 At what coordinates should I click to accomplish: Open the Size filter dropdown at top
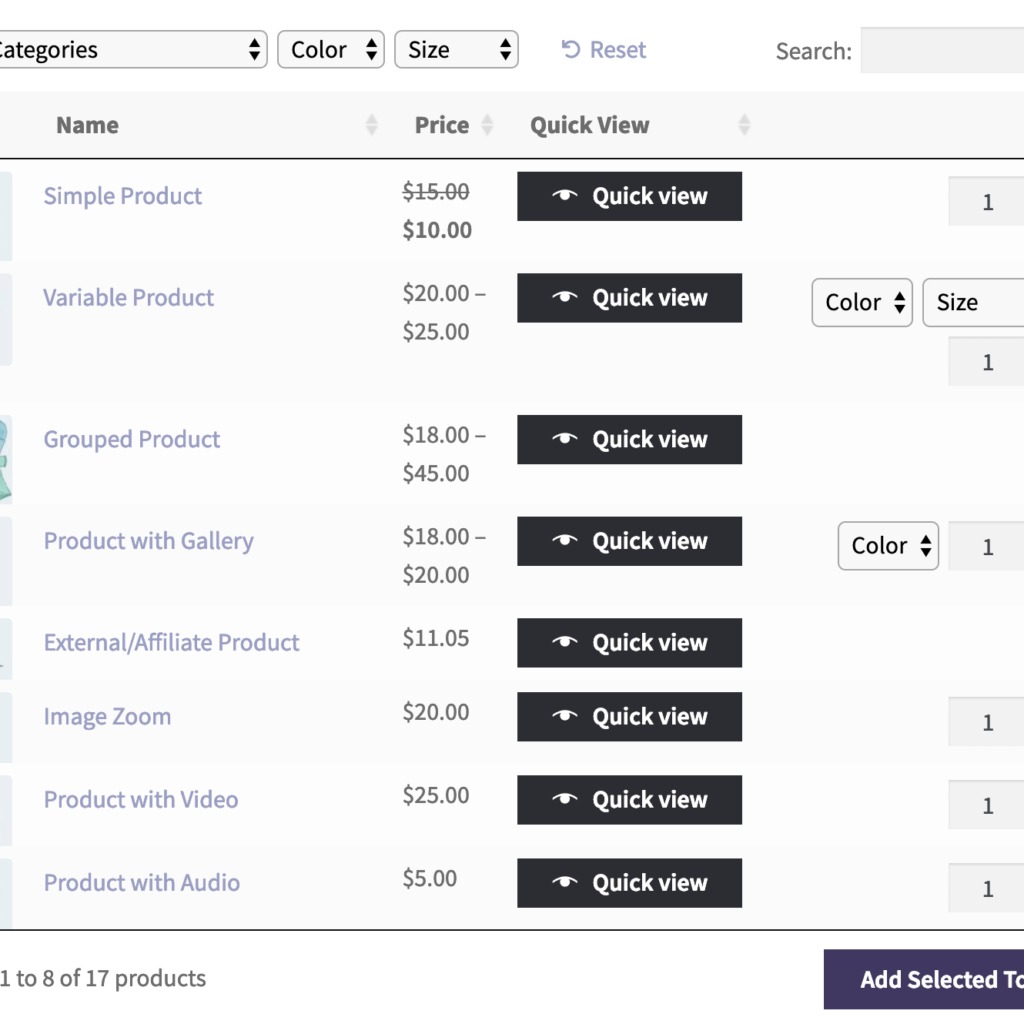(456, 50)
